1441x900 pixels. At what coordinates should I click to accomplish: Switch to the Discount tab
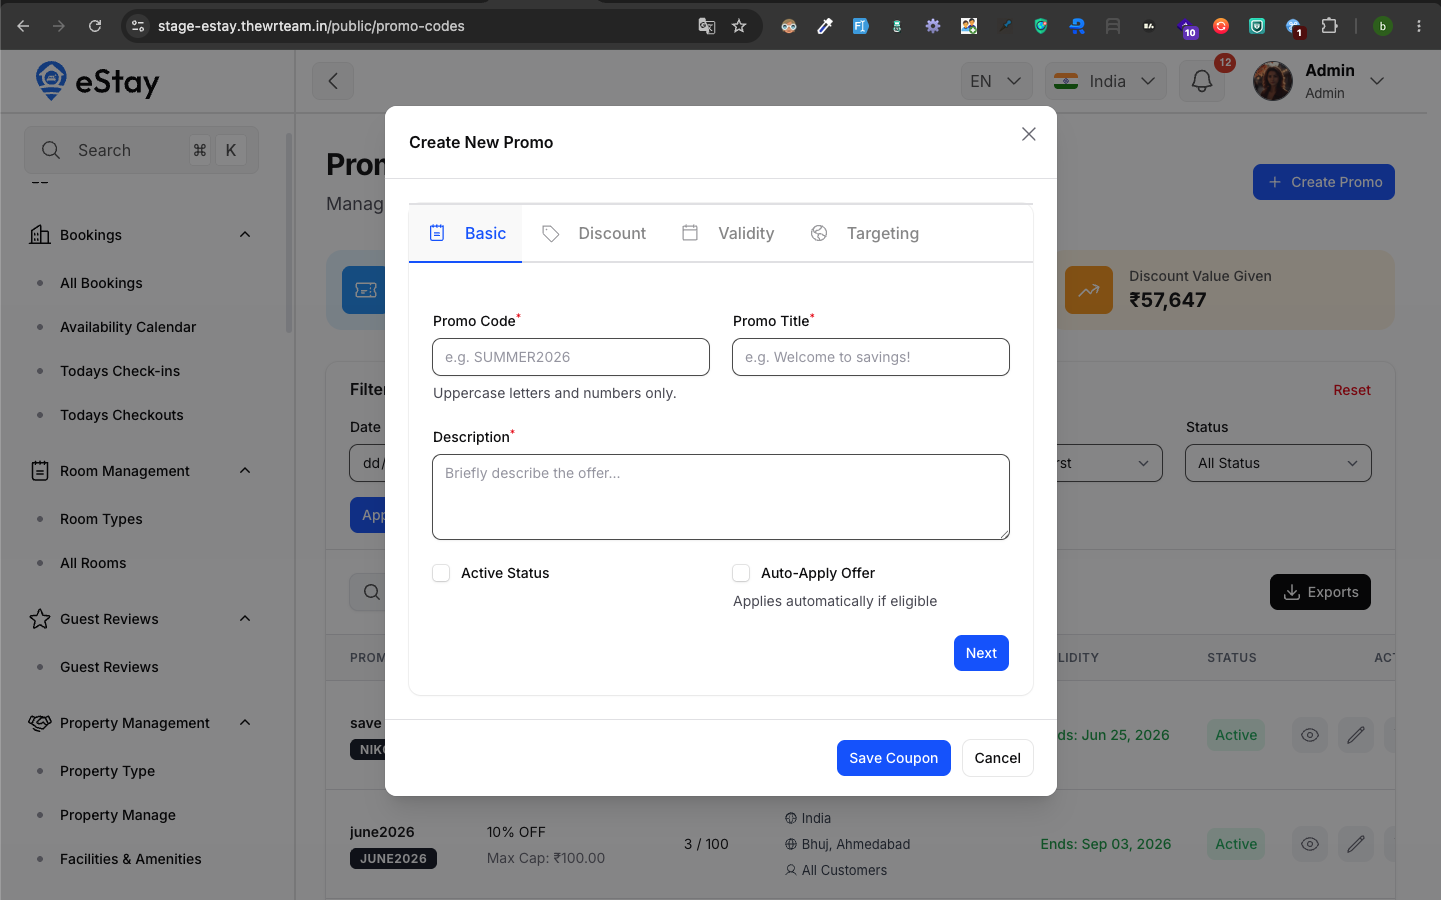tap(594, 233)
